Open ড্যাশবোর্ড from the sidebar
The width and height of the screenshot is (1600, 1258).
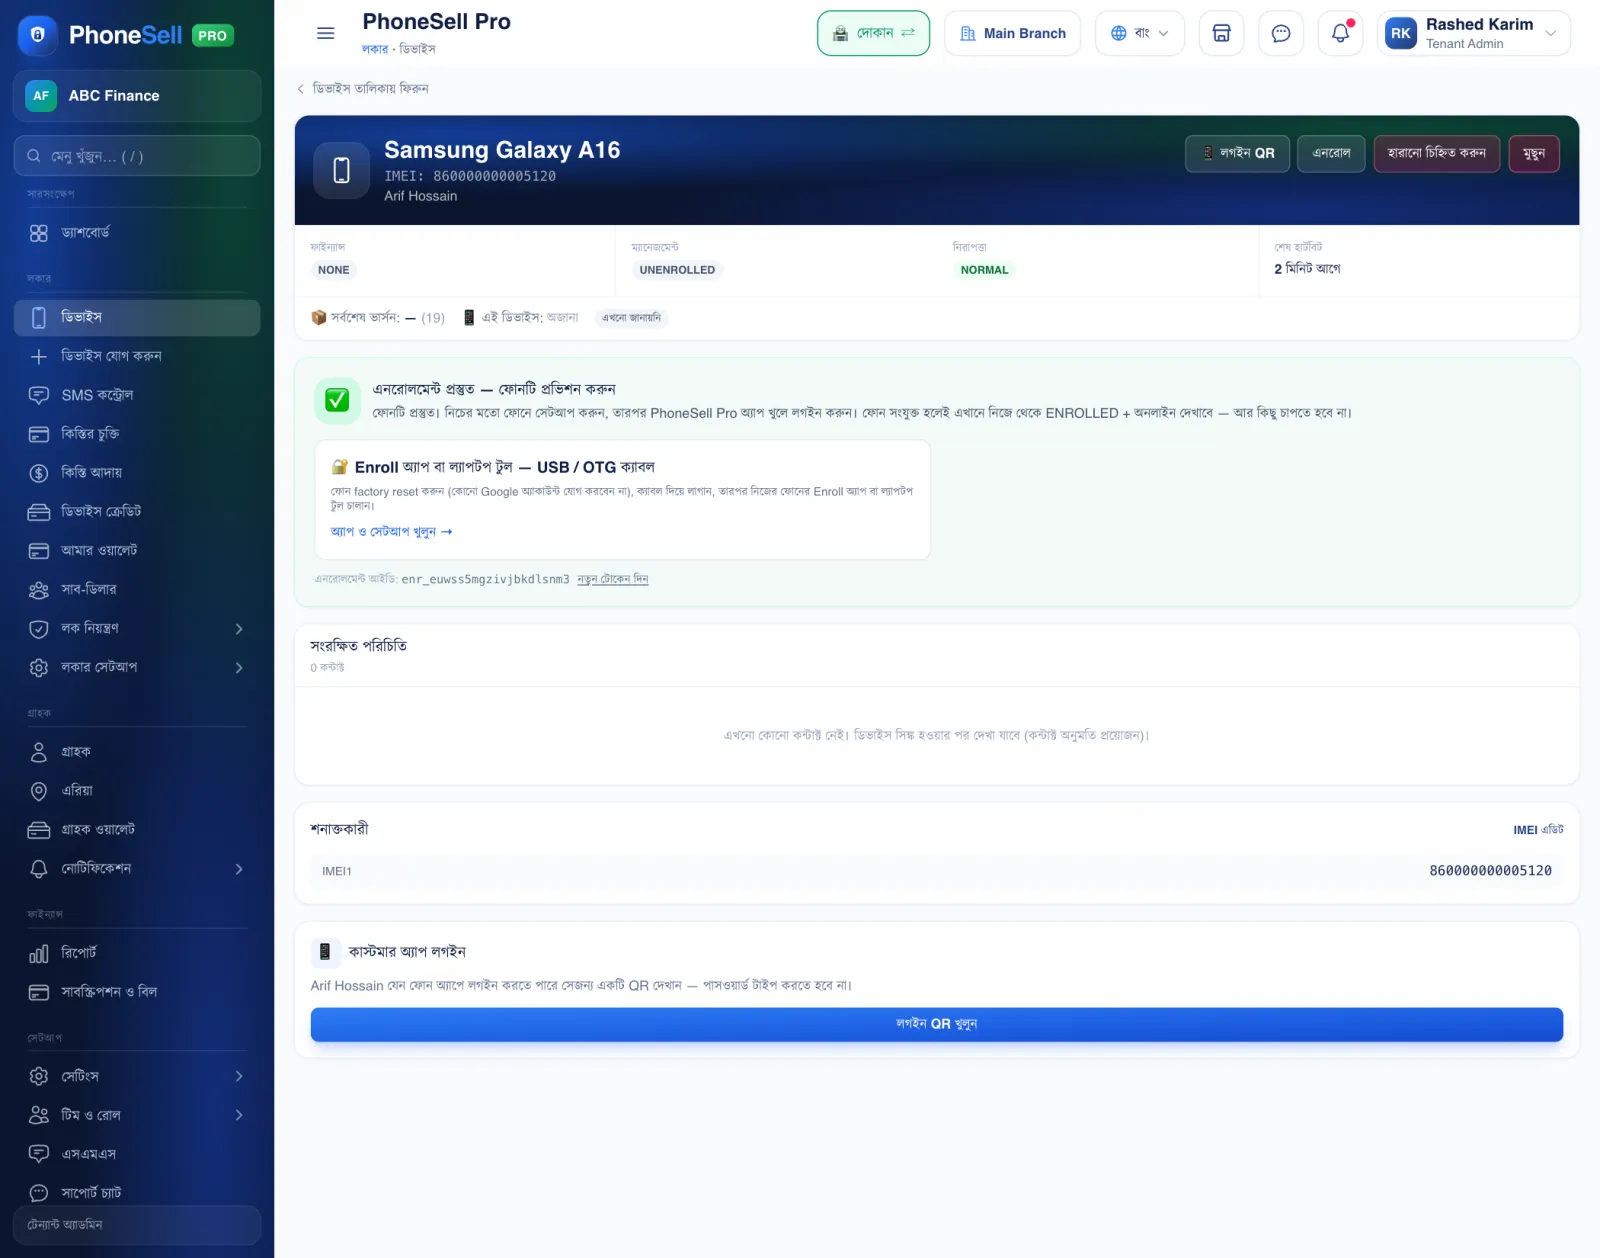tap(137, 232)
